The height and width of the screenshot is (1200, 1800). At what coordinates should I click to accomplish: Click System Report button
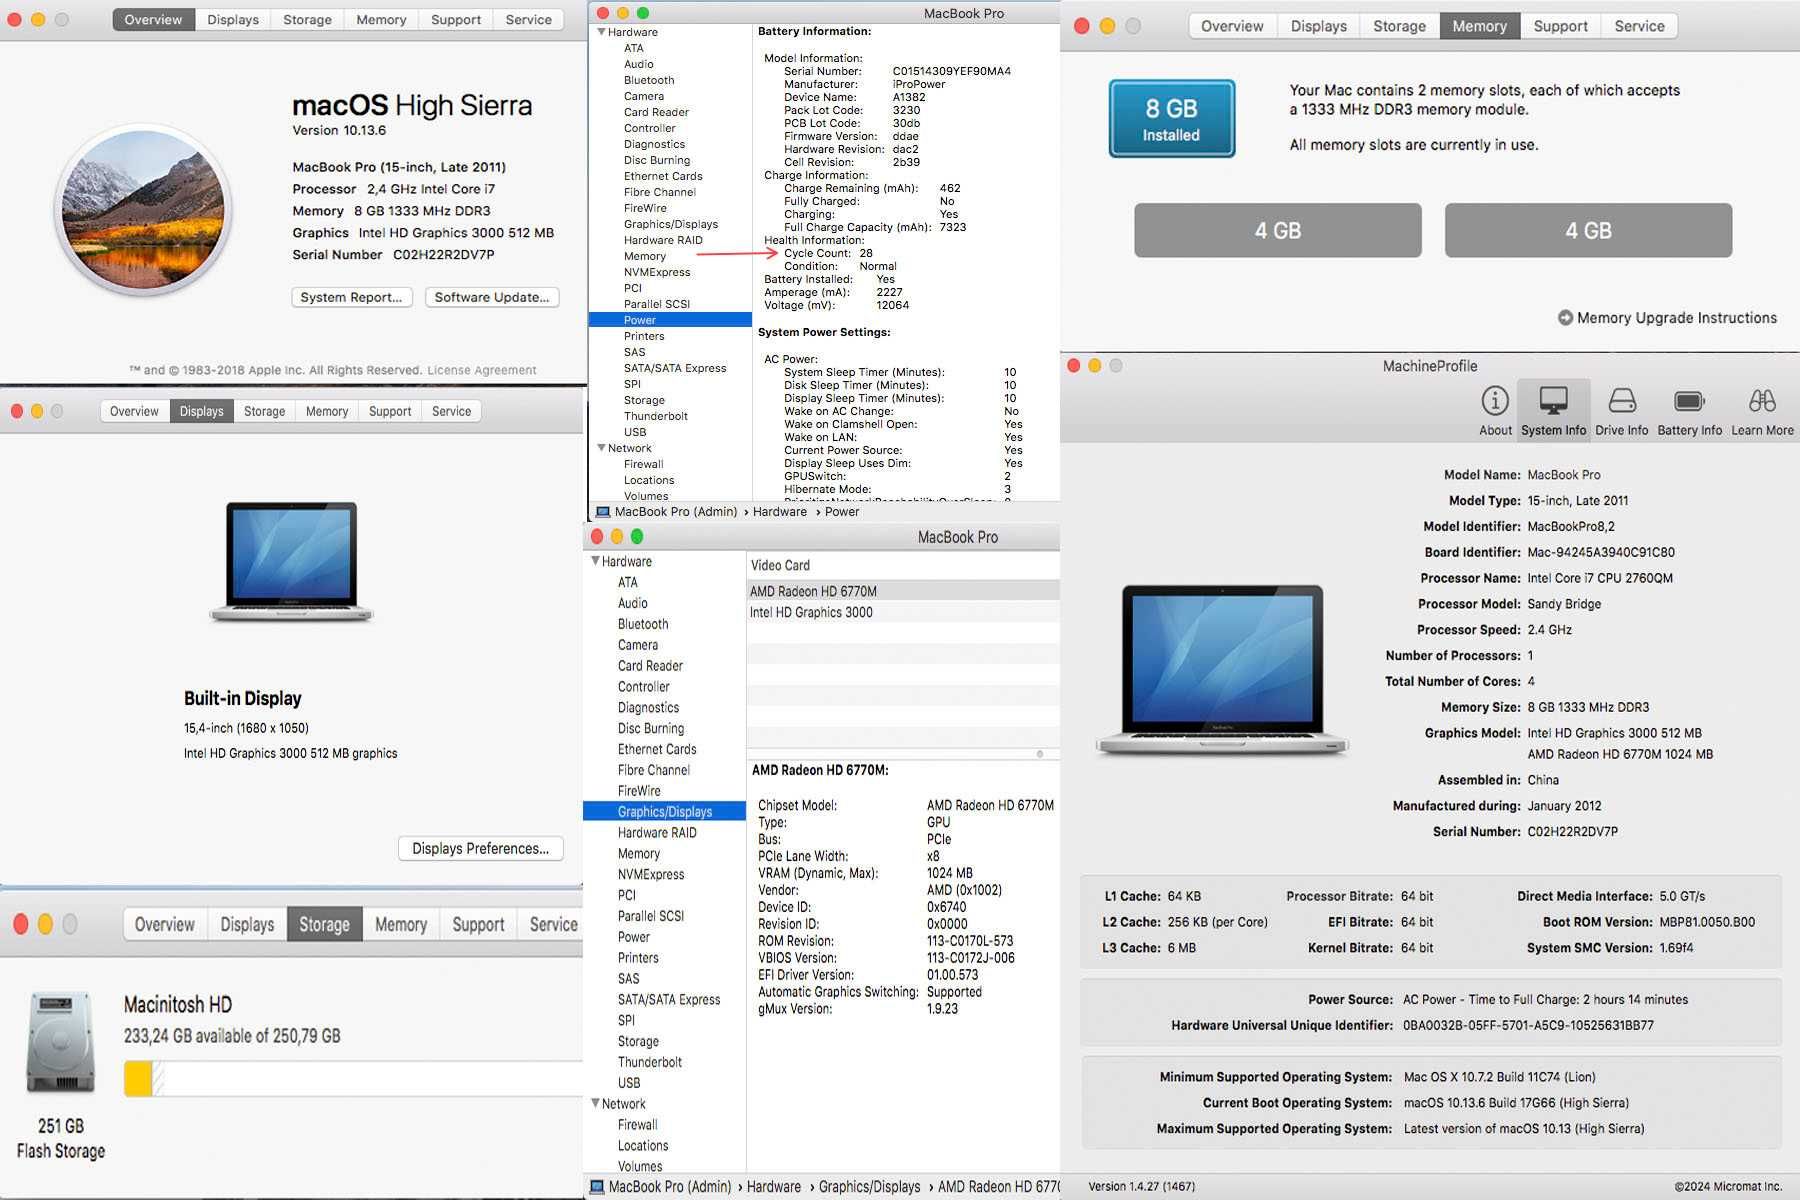(351, 297)
